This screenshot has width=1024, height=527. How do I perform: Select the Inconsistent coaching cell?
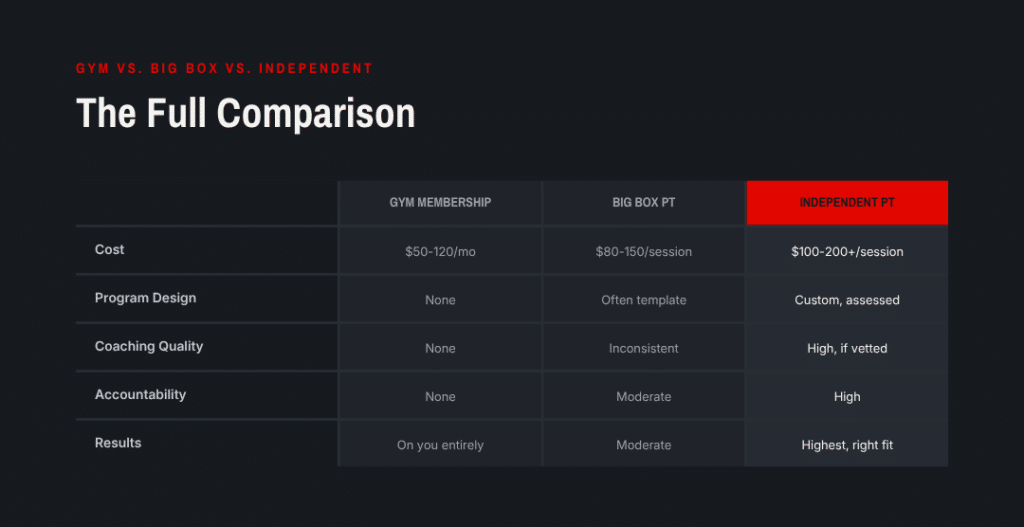point(643,348)
